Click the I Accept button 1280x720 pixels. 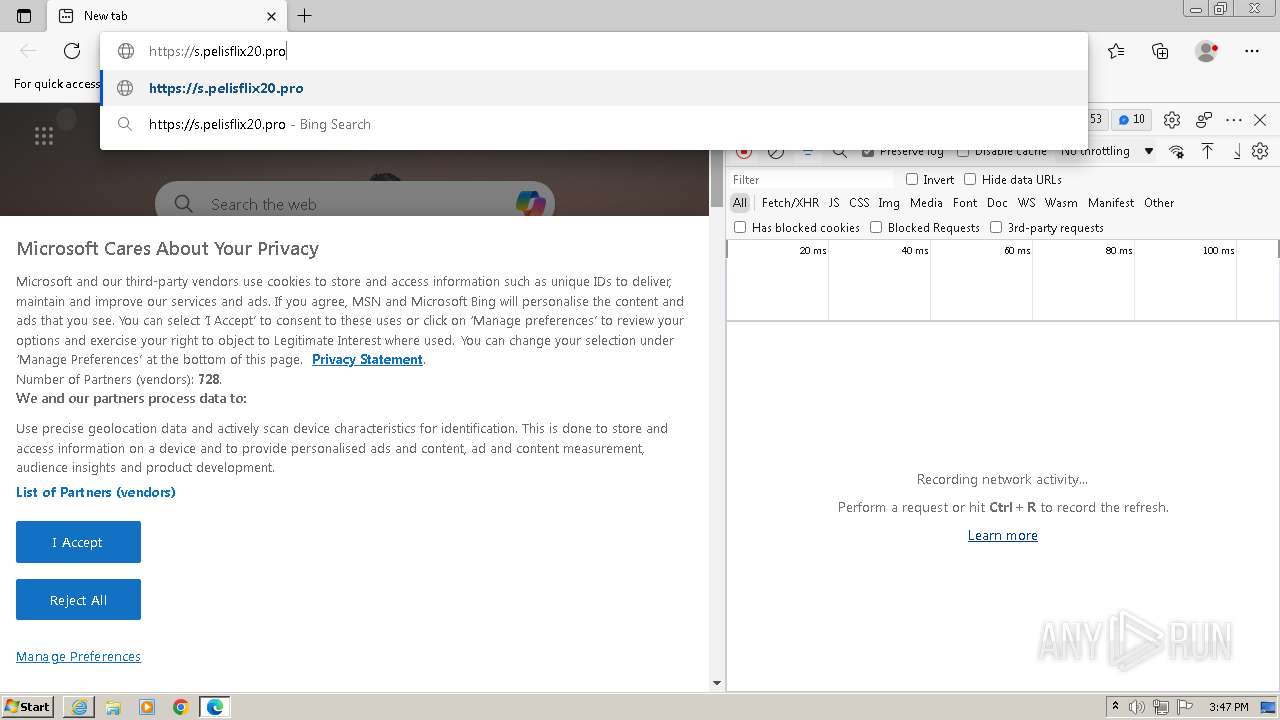(78, 542)
